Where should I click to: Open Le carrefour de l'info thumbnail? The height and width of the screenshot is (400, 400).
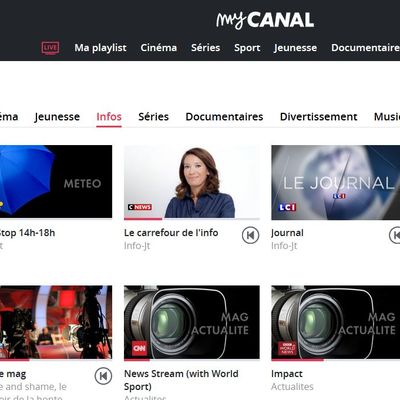192,181
